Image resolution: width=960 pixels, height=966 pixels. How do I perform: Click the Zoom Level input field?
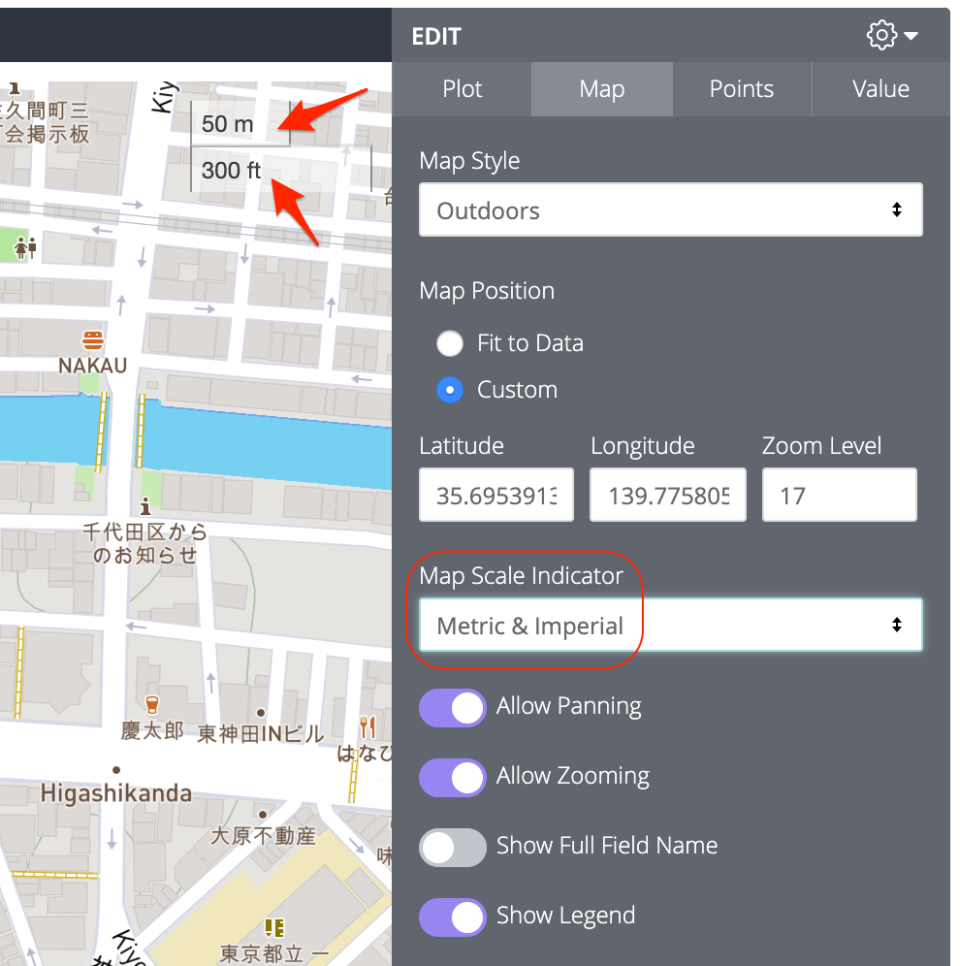coord(839,494)
